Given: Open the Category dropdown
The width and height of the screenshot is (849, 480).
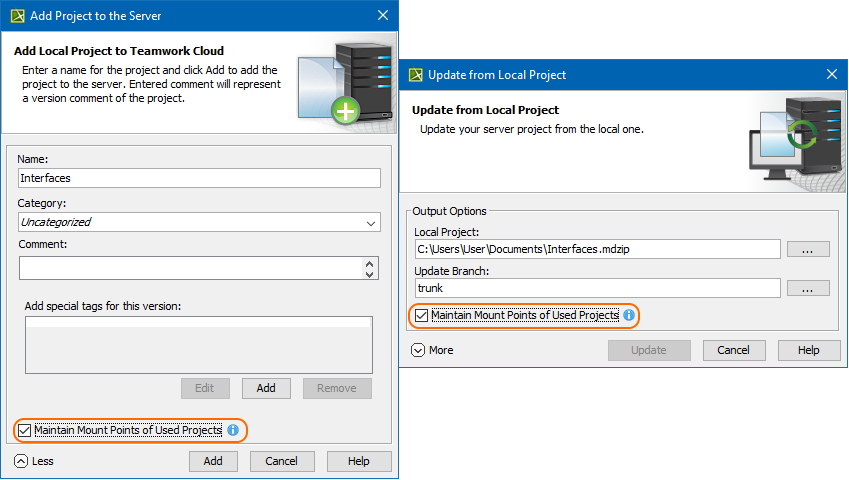Looking at the screenshot, I should click(199, 223).
